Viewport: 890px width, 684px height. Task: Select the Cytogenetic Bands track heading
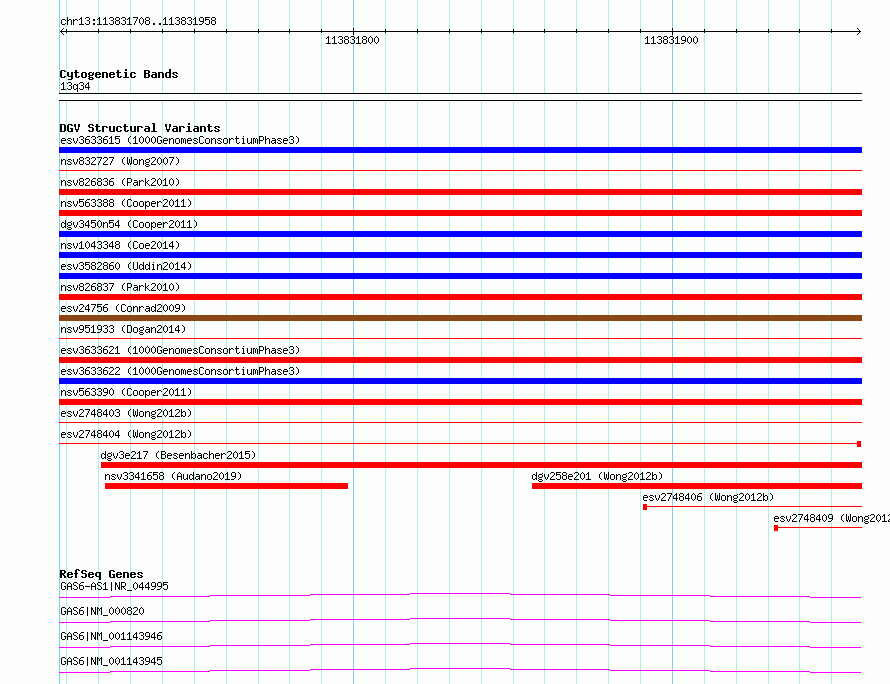pos(119,74)
